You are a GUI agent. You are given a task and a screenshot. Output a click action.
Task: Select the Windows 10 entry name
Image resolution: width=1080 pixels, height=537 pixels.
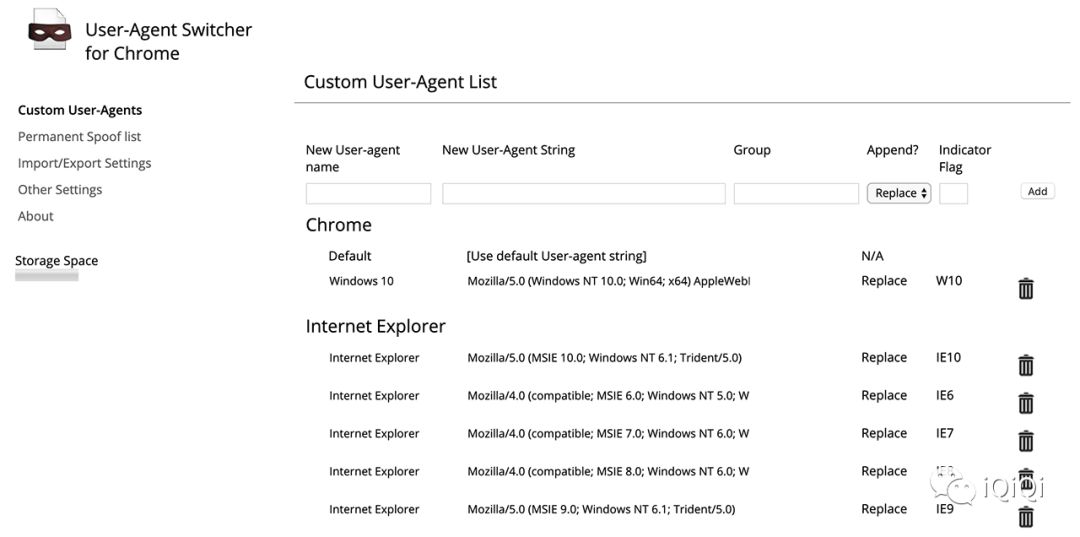coord(362,281)
